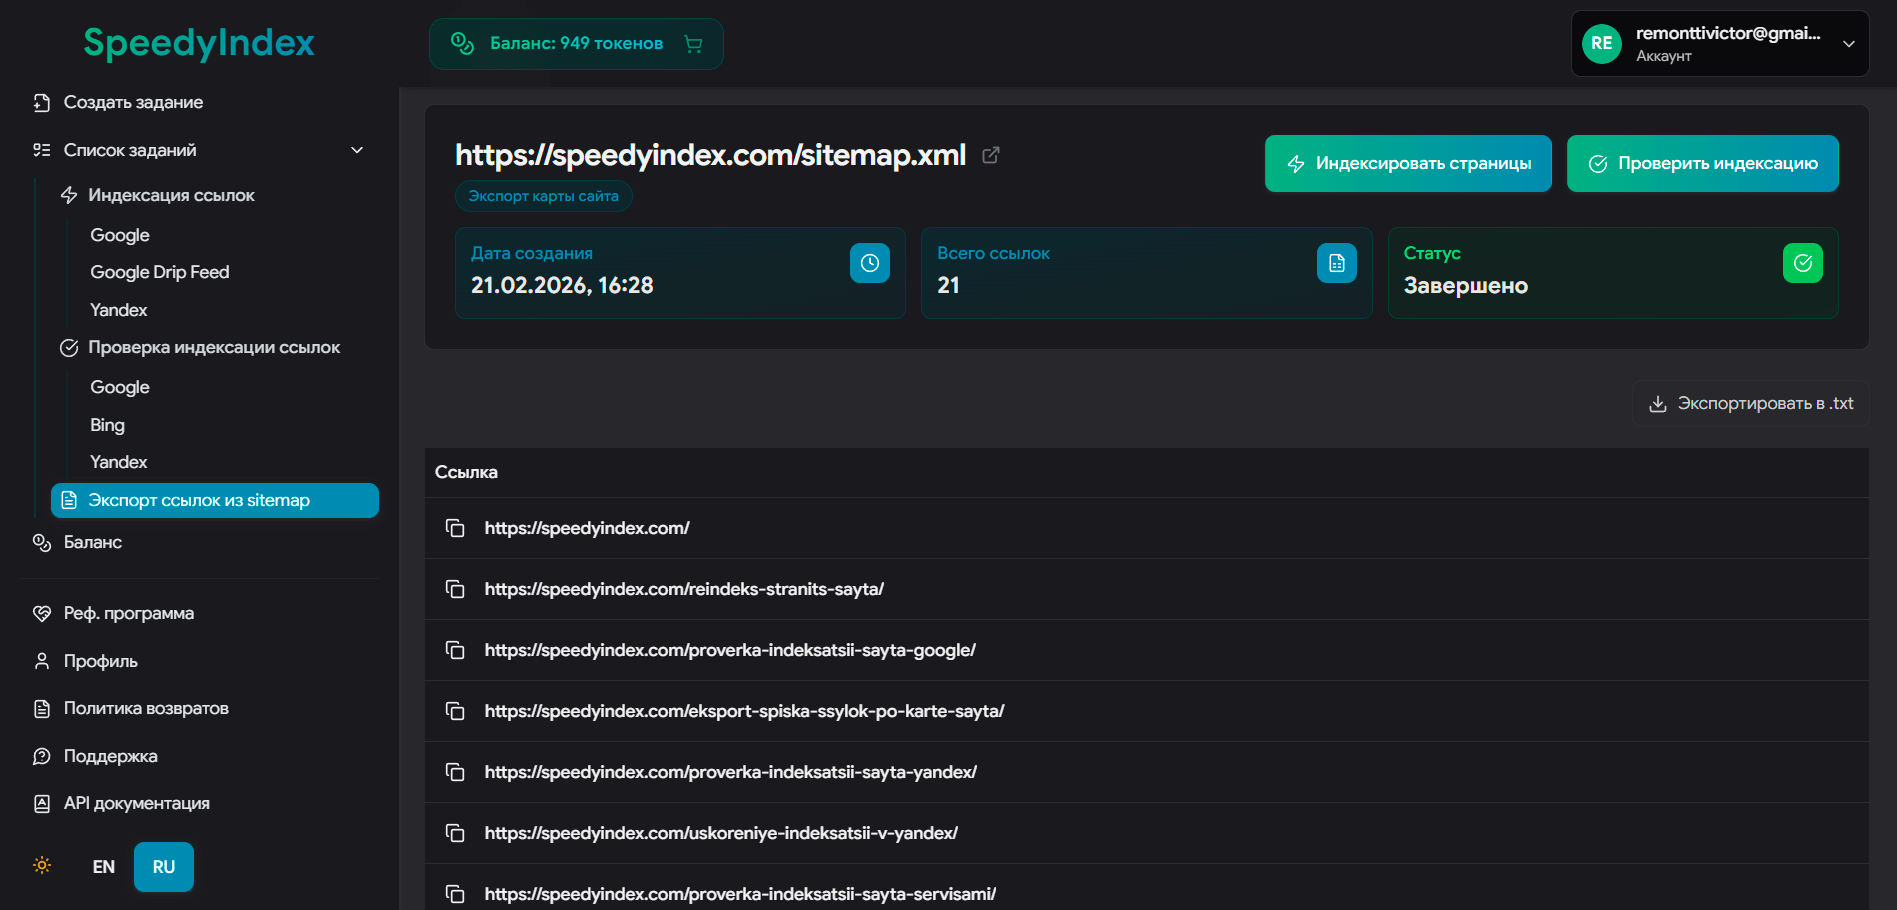Click the Создать задание icon in the sidebar
The width and height of the screenshot is (1897, 910).
pyautogui.click(x=41, y=101)
